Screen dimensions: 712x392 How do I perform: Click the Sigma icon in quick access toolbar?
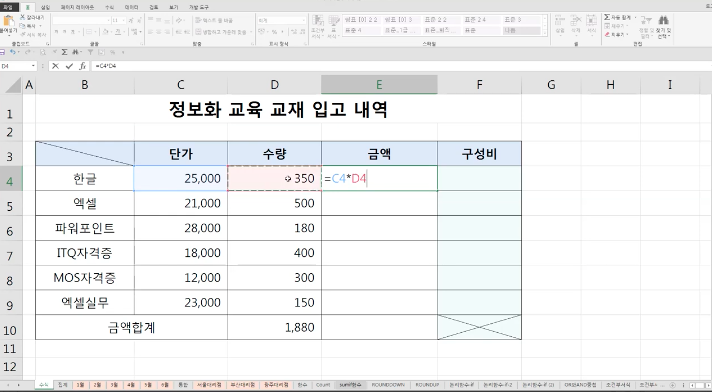click(64, 52)
